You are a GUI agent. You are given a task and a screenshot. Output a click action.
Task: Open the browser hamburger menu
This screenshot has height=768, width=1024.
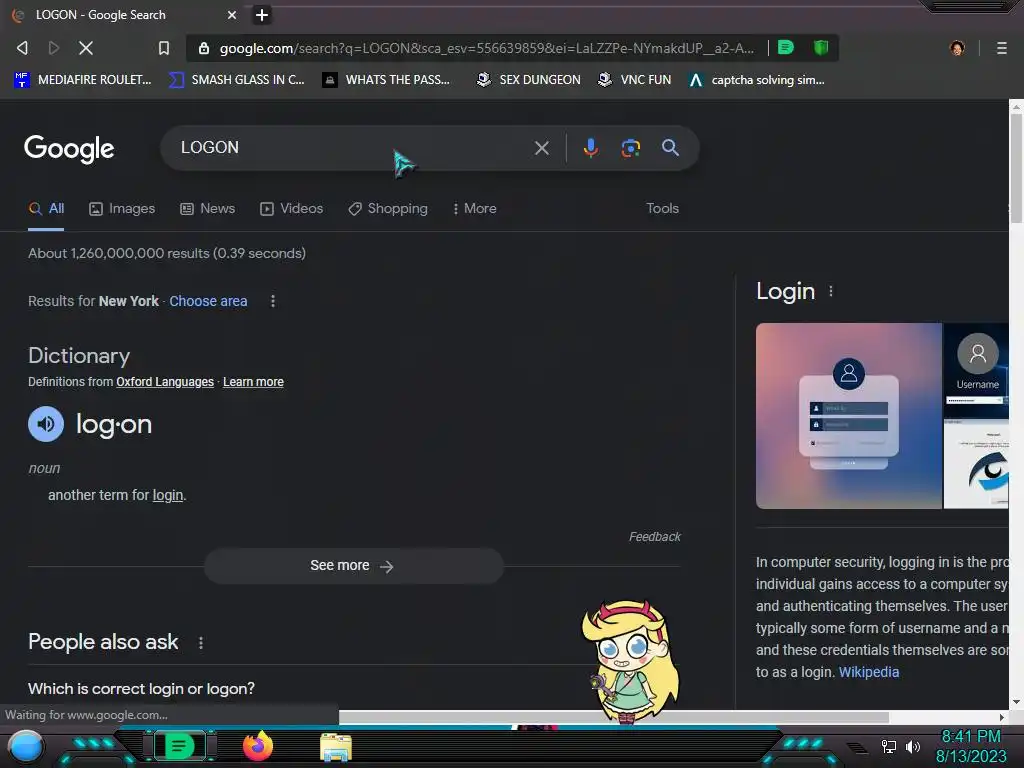(1002, 48)
